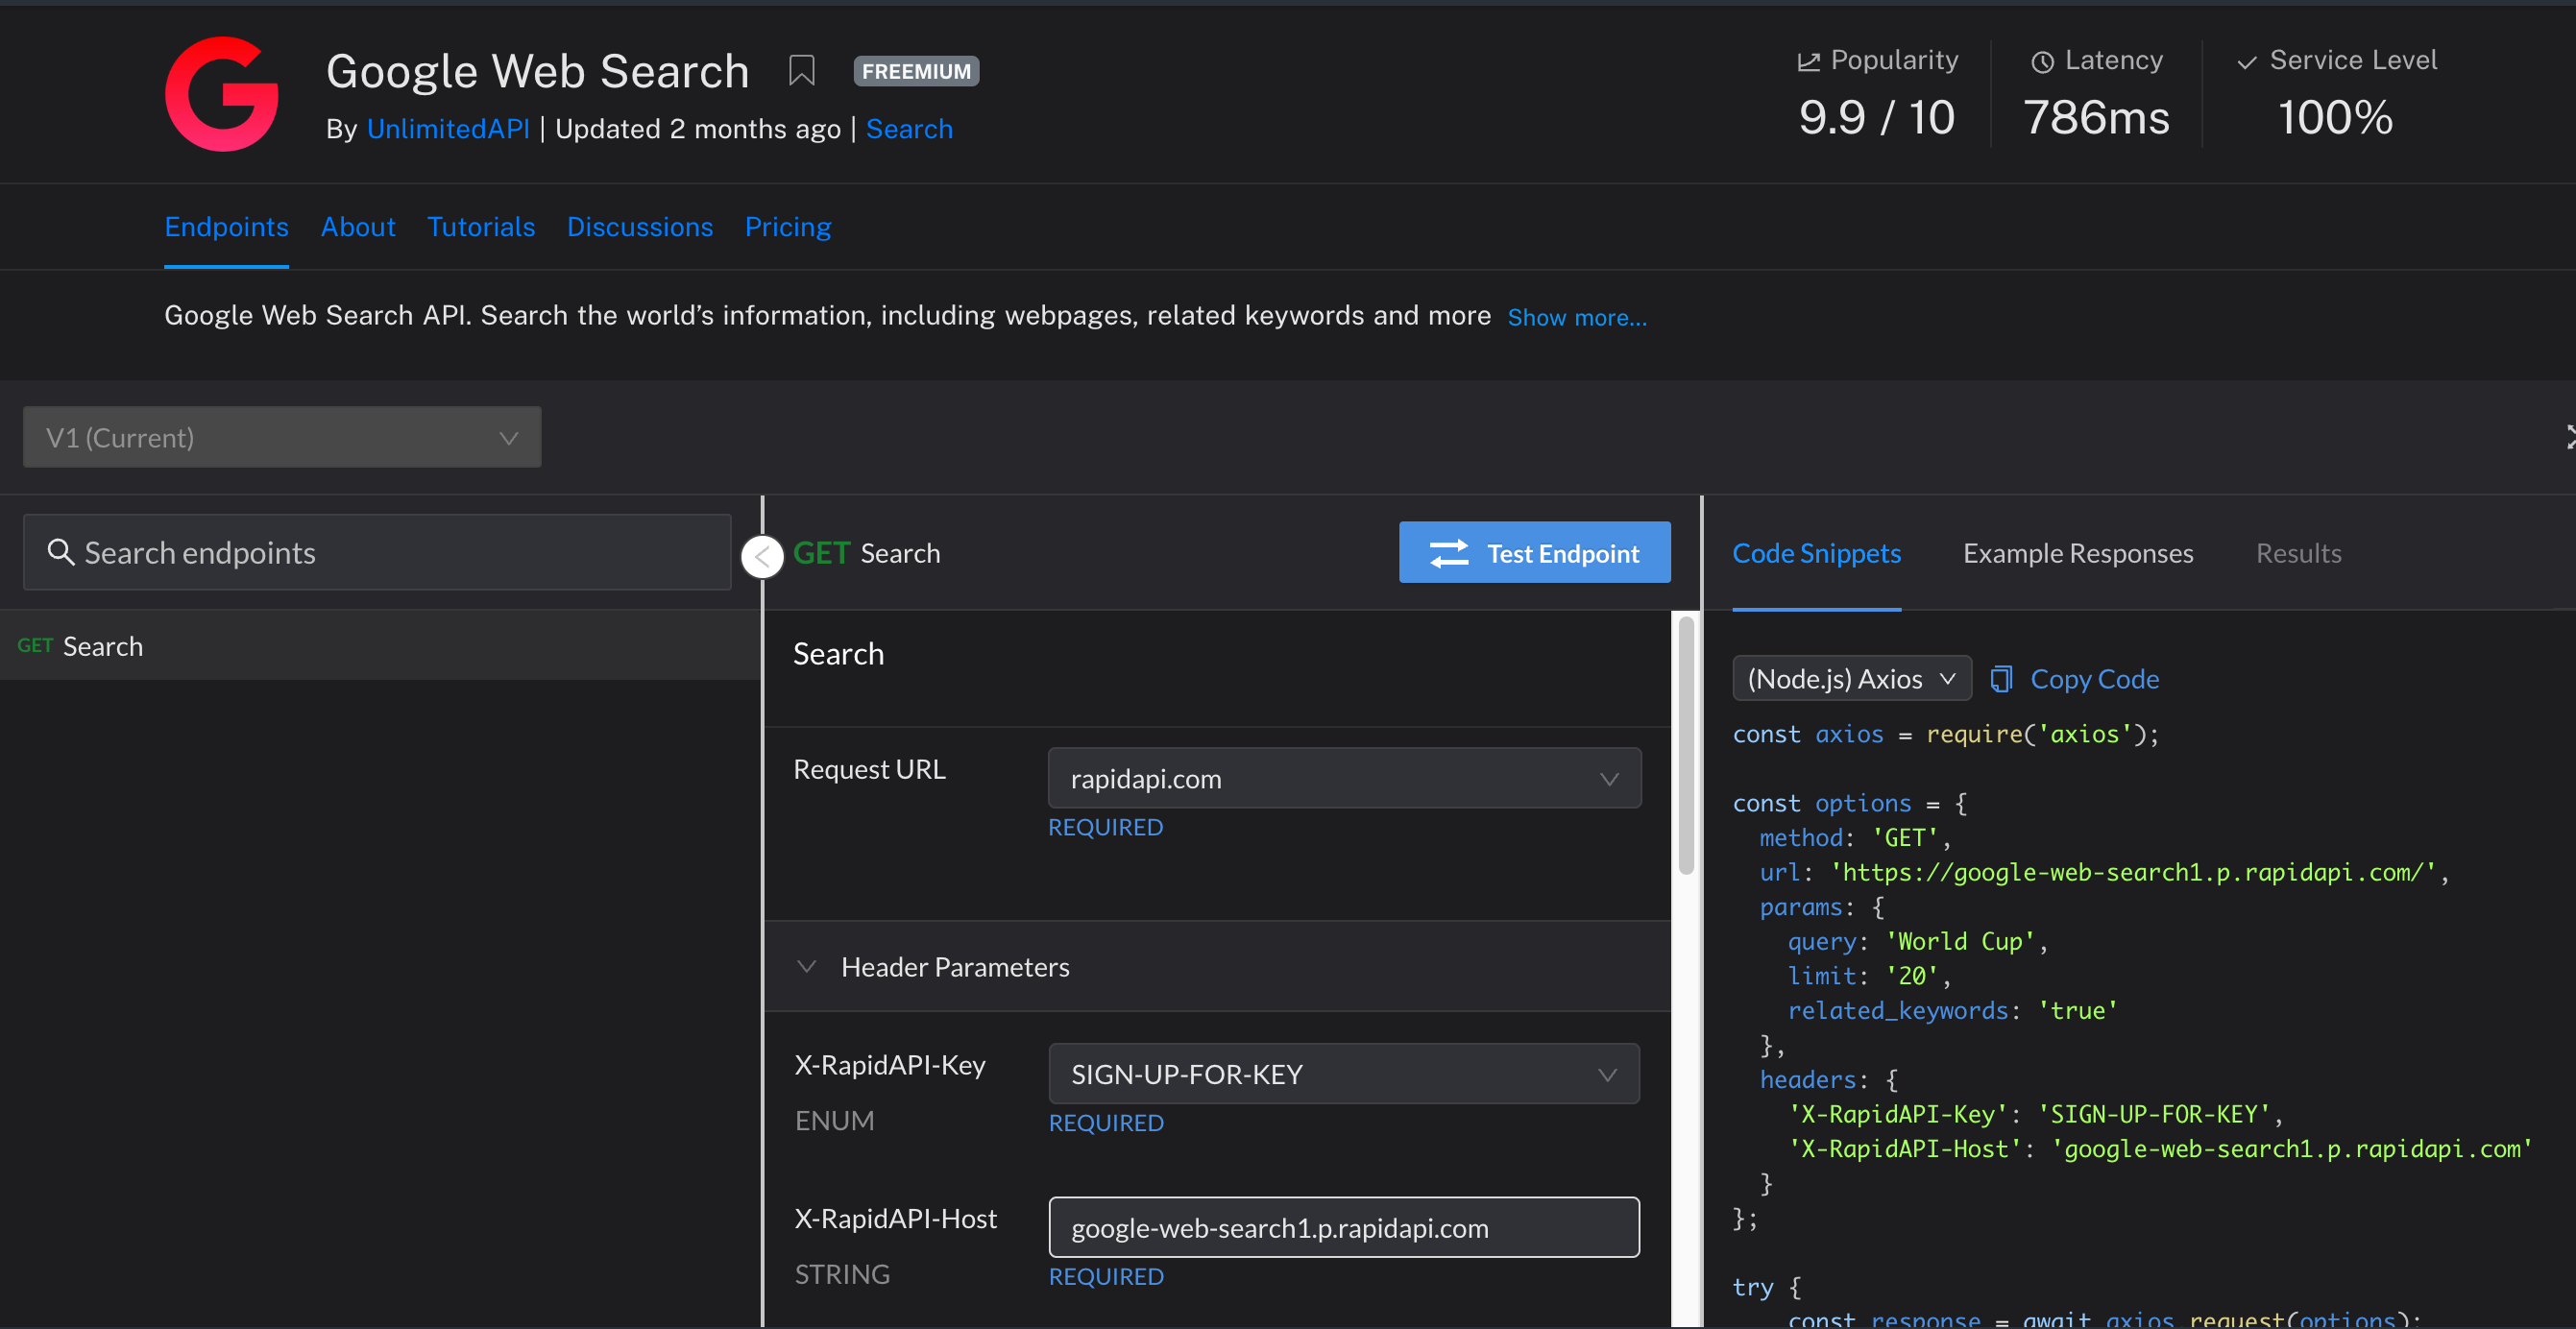Open the About tab

(x=358, y=227)
